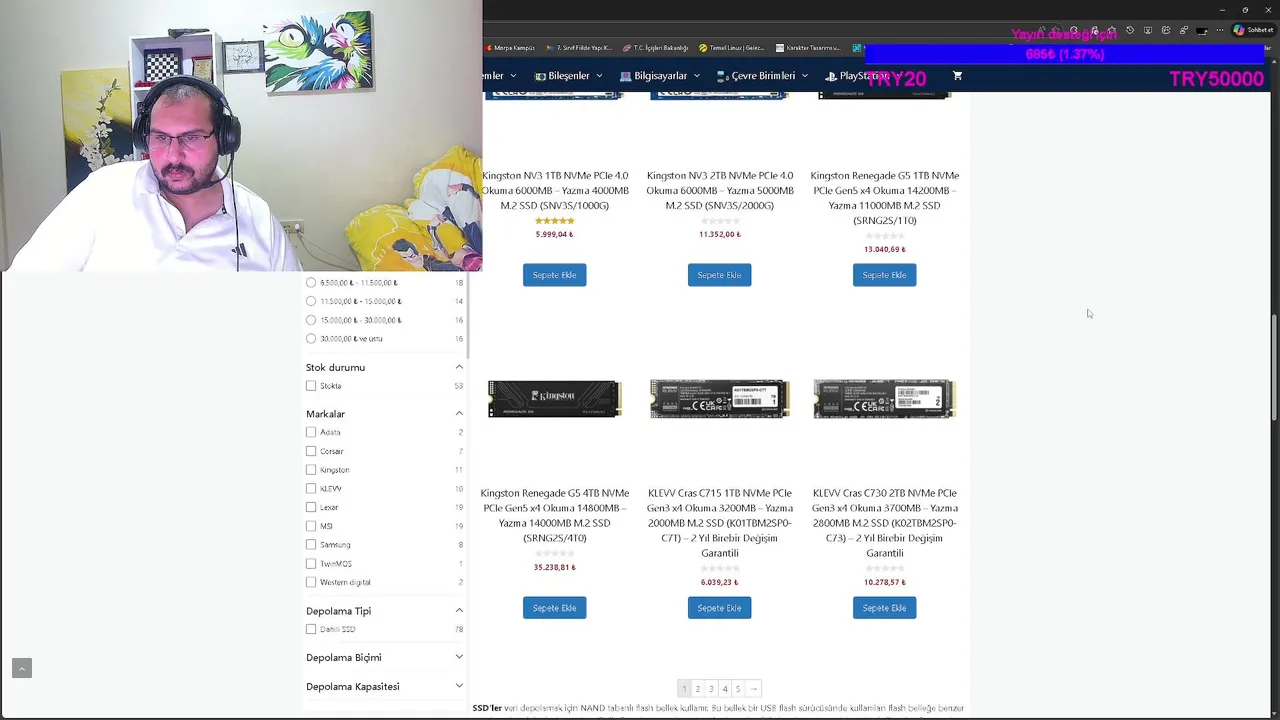This screenshot has width=1280, height=720.
Task: Add KLEVV Cras C730 2TB to cart
Action: point(885,608)
